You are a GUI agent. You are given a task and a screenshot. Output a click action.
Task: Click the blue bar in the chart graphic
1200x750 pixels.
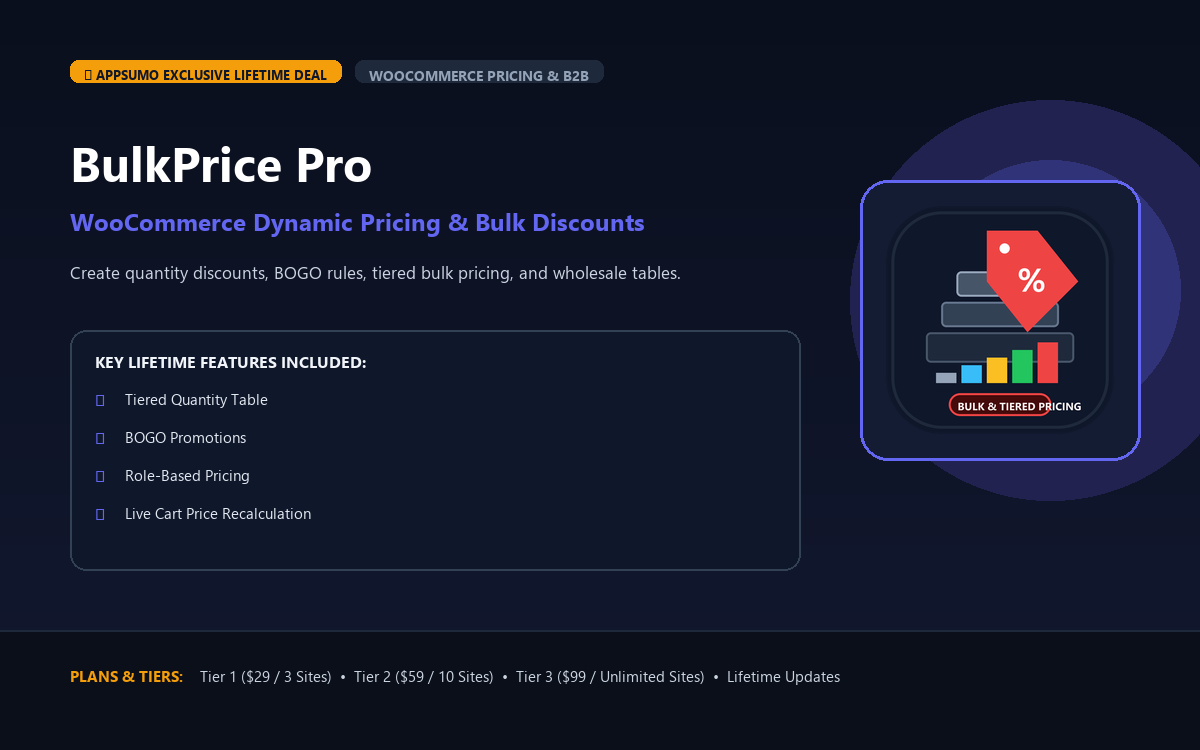971,374
